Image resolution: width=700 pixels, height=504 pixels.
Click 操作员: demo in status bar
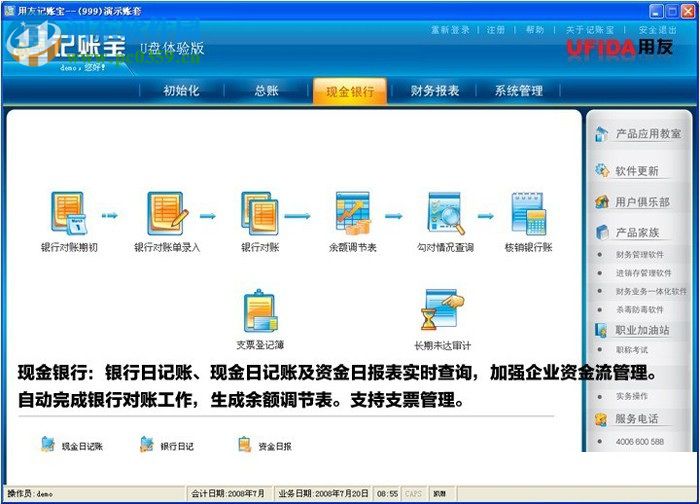click(x=30, y=494)
